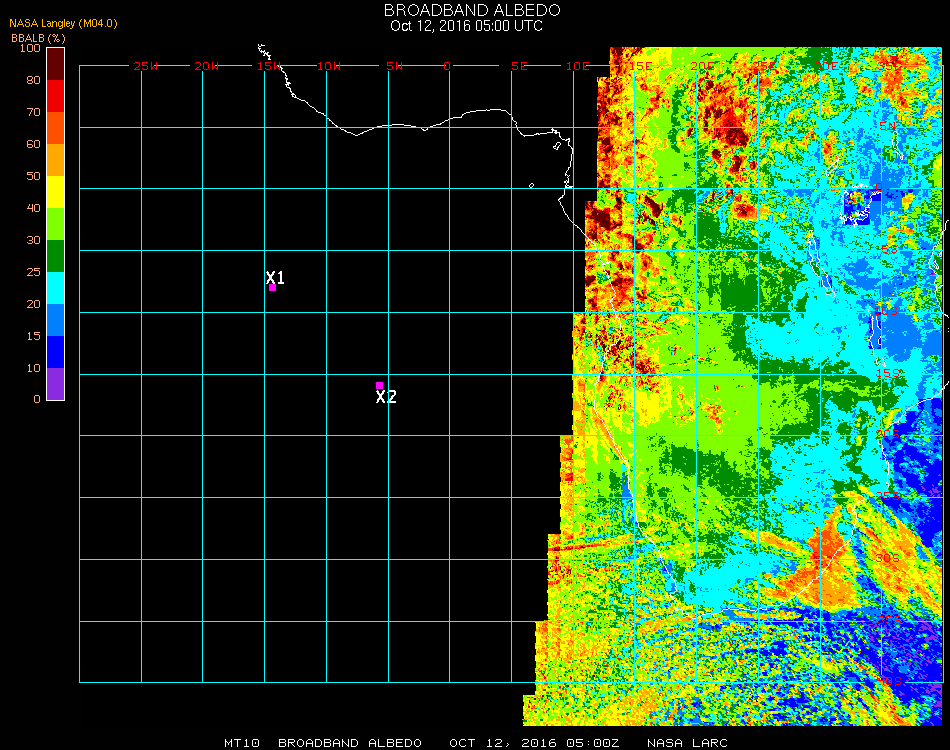
Task: Click the cyan 20-25 colorbar swatch
Action: click(x=56, y=288)
